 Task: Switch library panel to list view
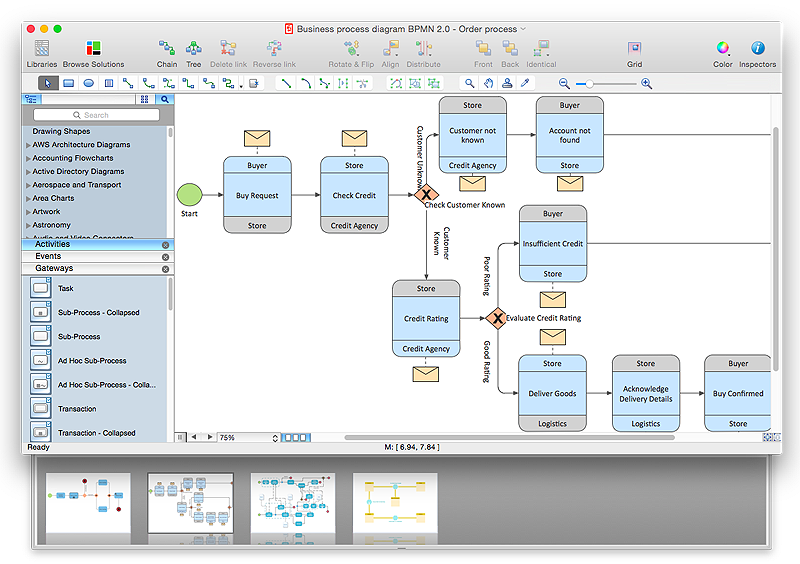pyautogui.click(x=31, y=99)
